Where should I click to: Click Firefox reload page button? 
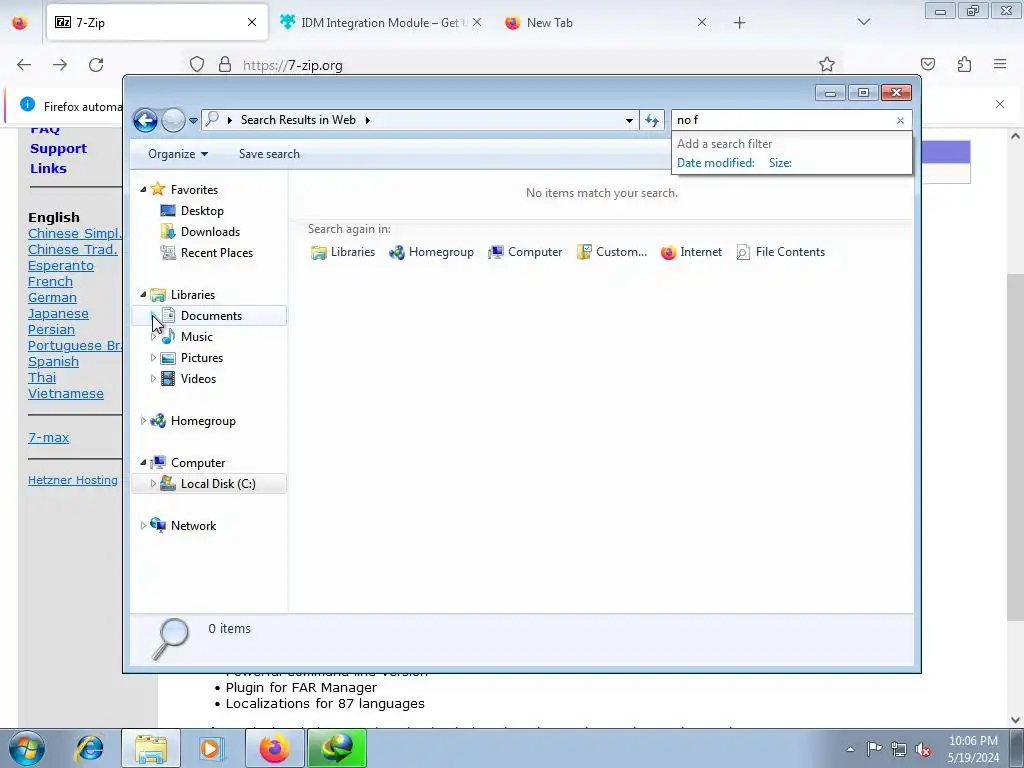tap(96, 65)
